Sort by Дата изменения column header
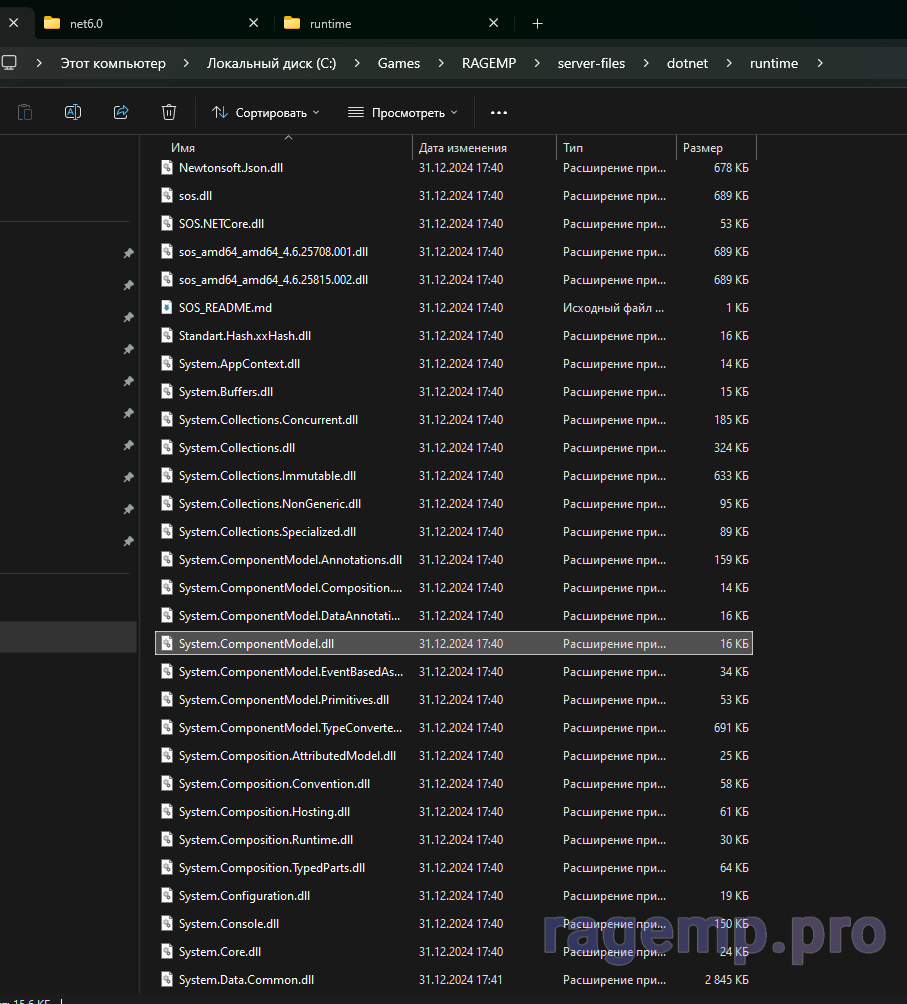907x1004 pixels. pyautogui.click(x=463, y=148)
